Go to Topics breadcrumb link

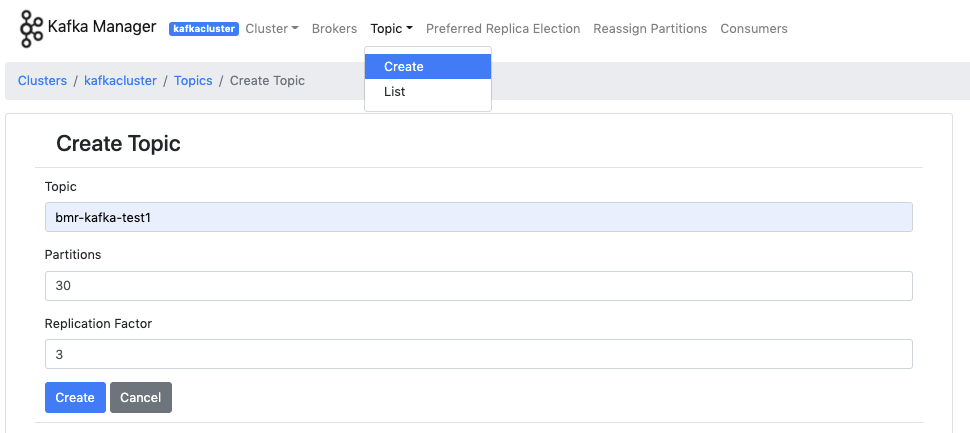[193, 80]
